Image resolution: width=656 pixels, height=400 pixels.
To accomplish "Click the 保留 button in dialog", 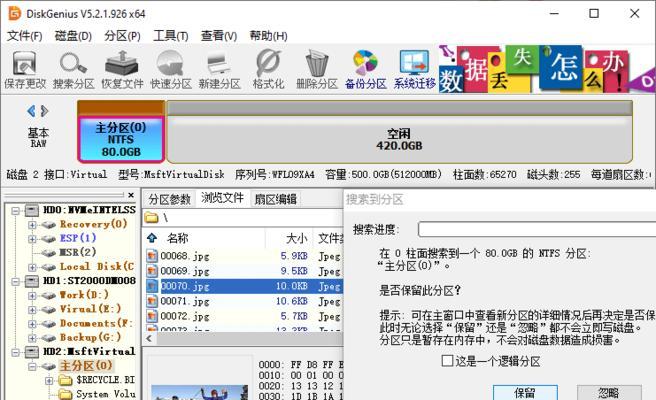I will click(525, 392).
